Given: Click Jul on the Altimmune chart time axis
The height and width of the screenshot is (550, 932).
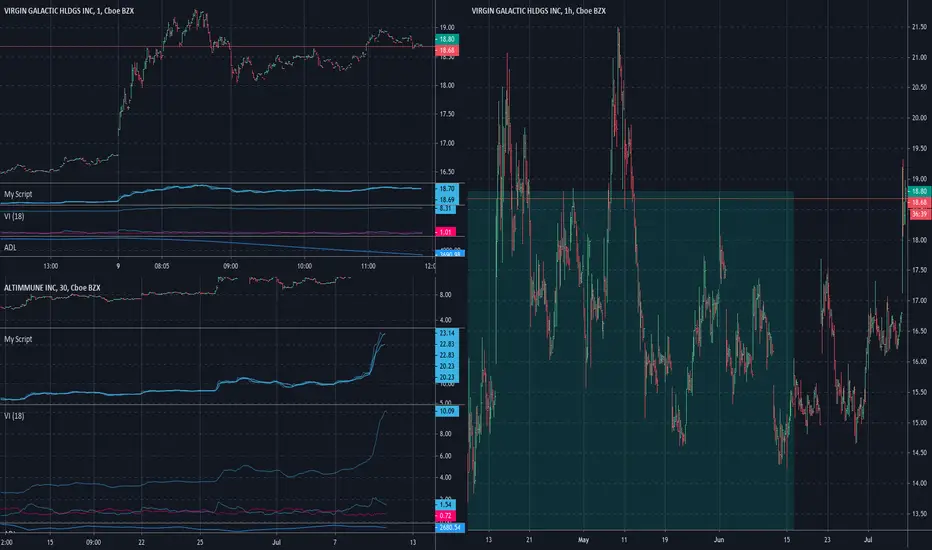Looking at the screenshot, I should (276, 542).
